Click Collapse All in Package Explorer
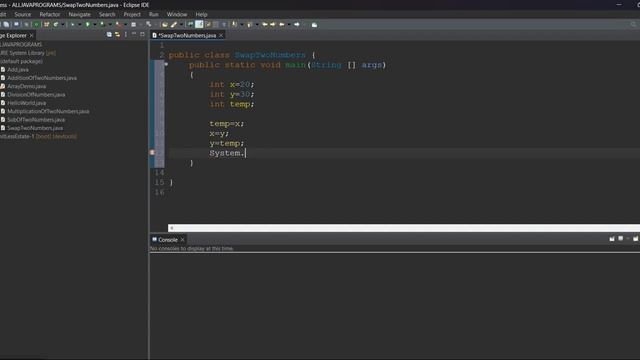This screenshot has width=640, height=360. coord(109,35)
